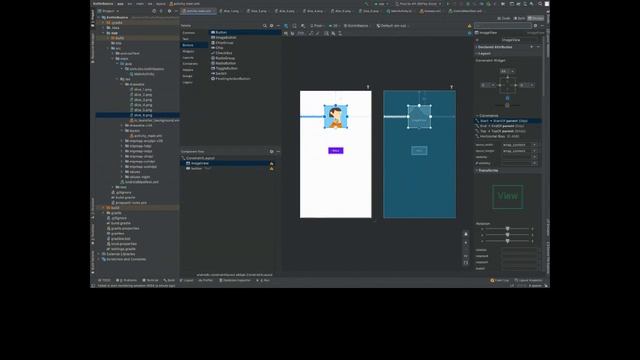Screen dimensions: 640x360
Task: Show layout warnings icon
Action: point(469,26)
